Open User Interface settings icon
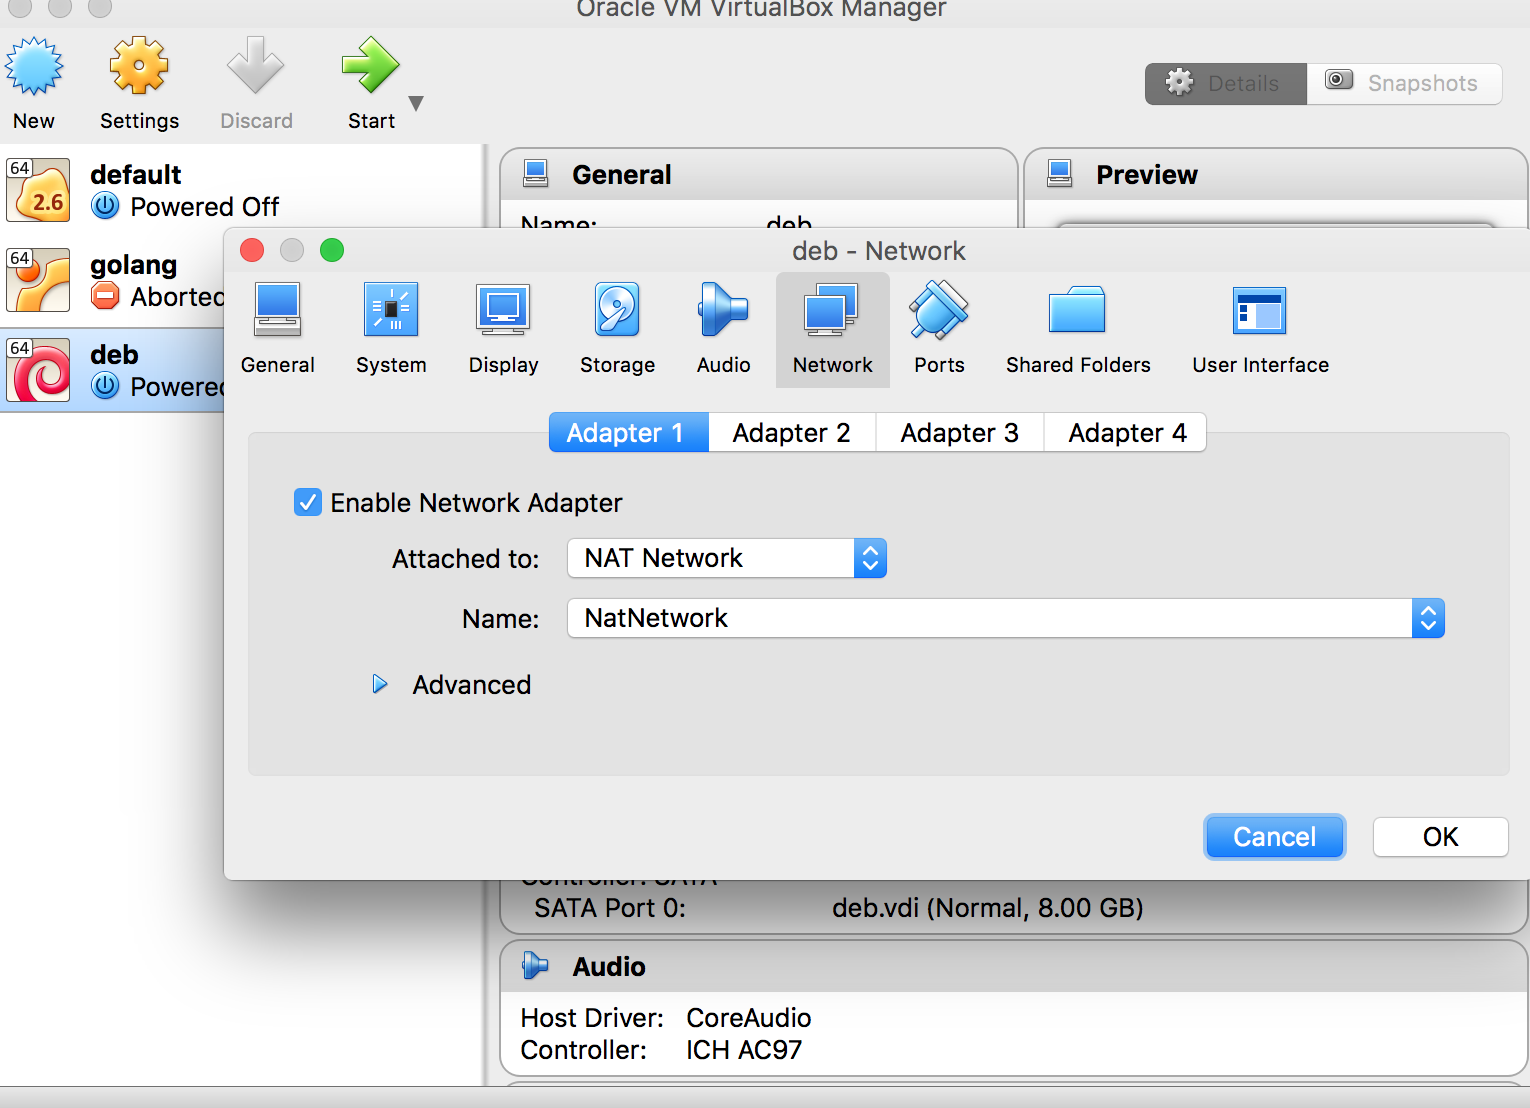This screenshot has width=1530, height=1108. (x=1260, y=311)
